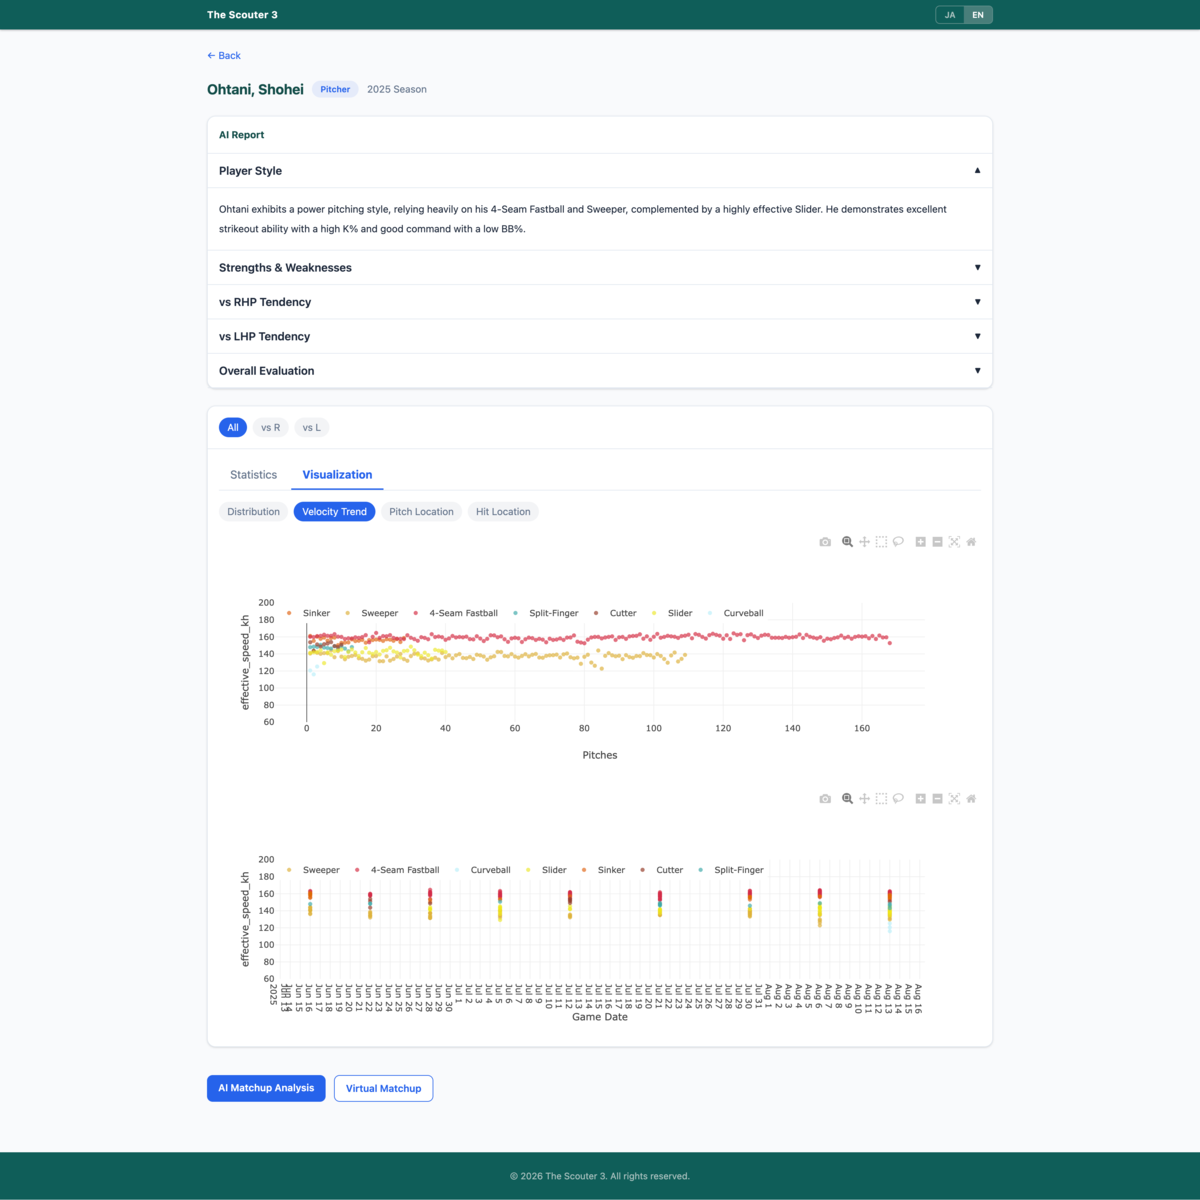Zoom out on the Pitches chart
The width and height of the screenshot is (1200, 1200).
point(937,542)
